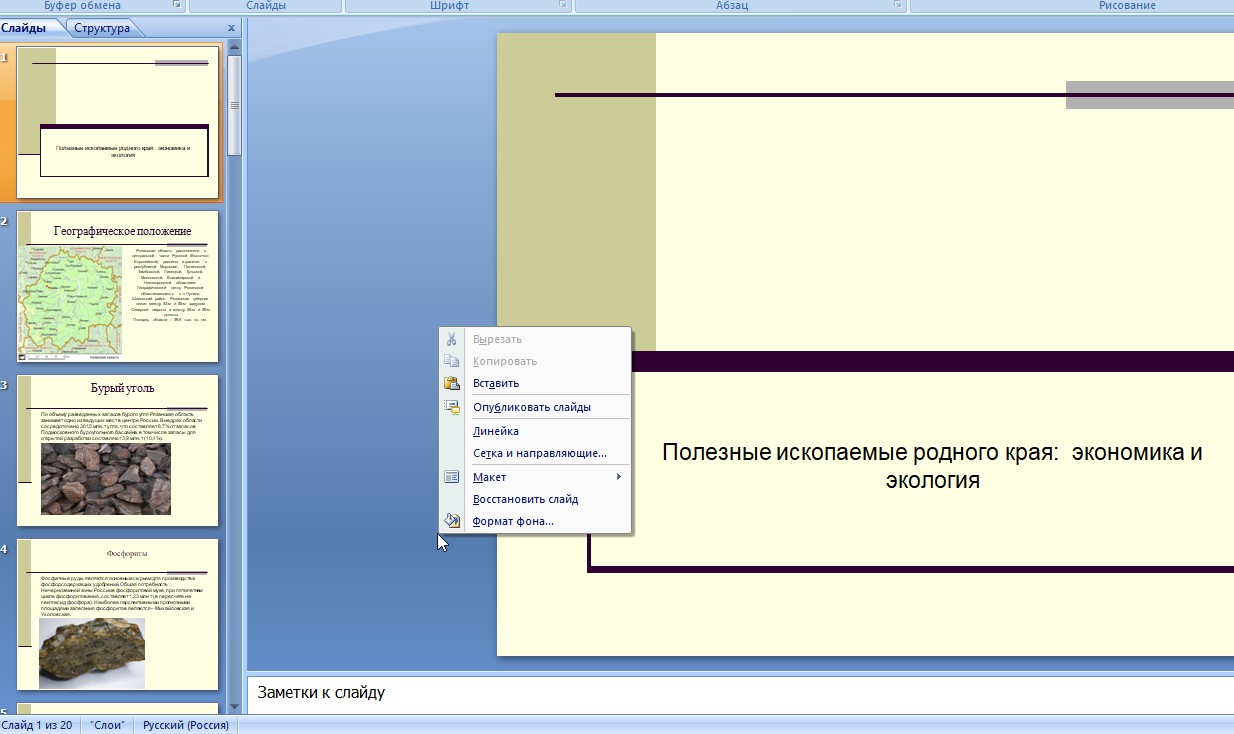Click the down arrow of the slide panel scrollbar
Screen dimensions: 1234x734
(232, 706)
